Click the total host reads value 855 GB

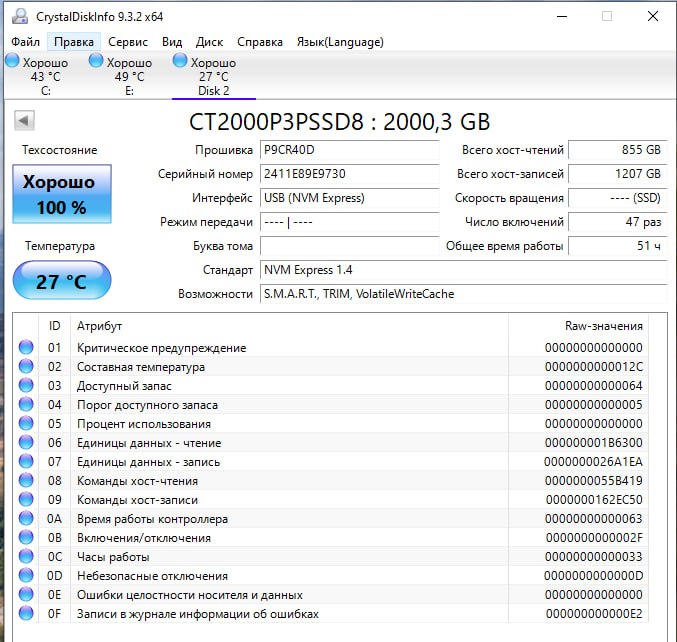click(x=618, y=150)
